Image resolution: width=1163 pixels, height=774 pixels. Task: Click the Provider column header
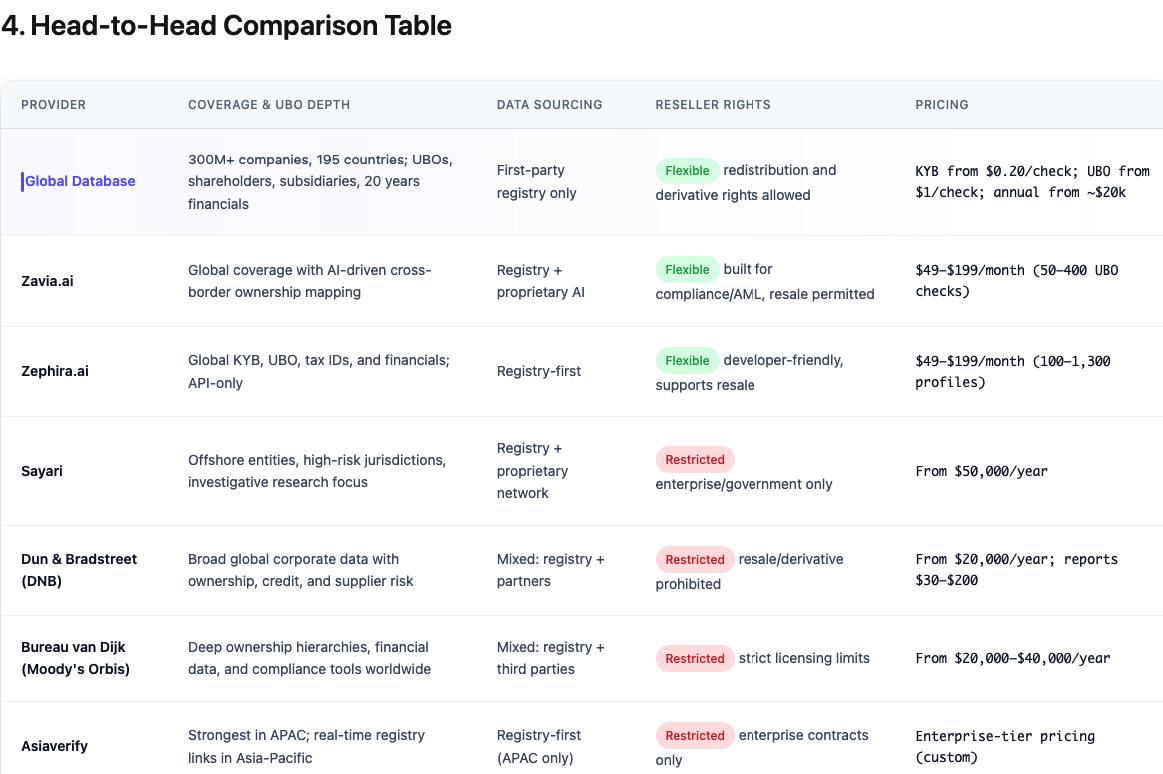tap(54, 105)
